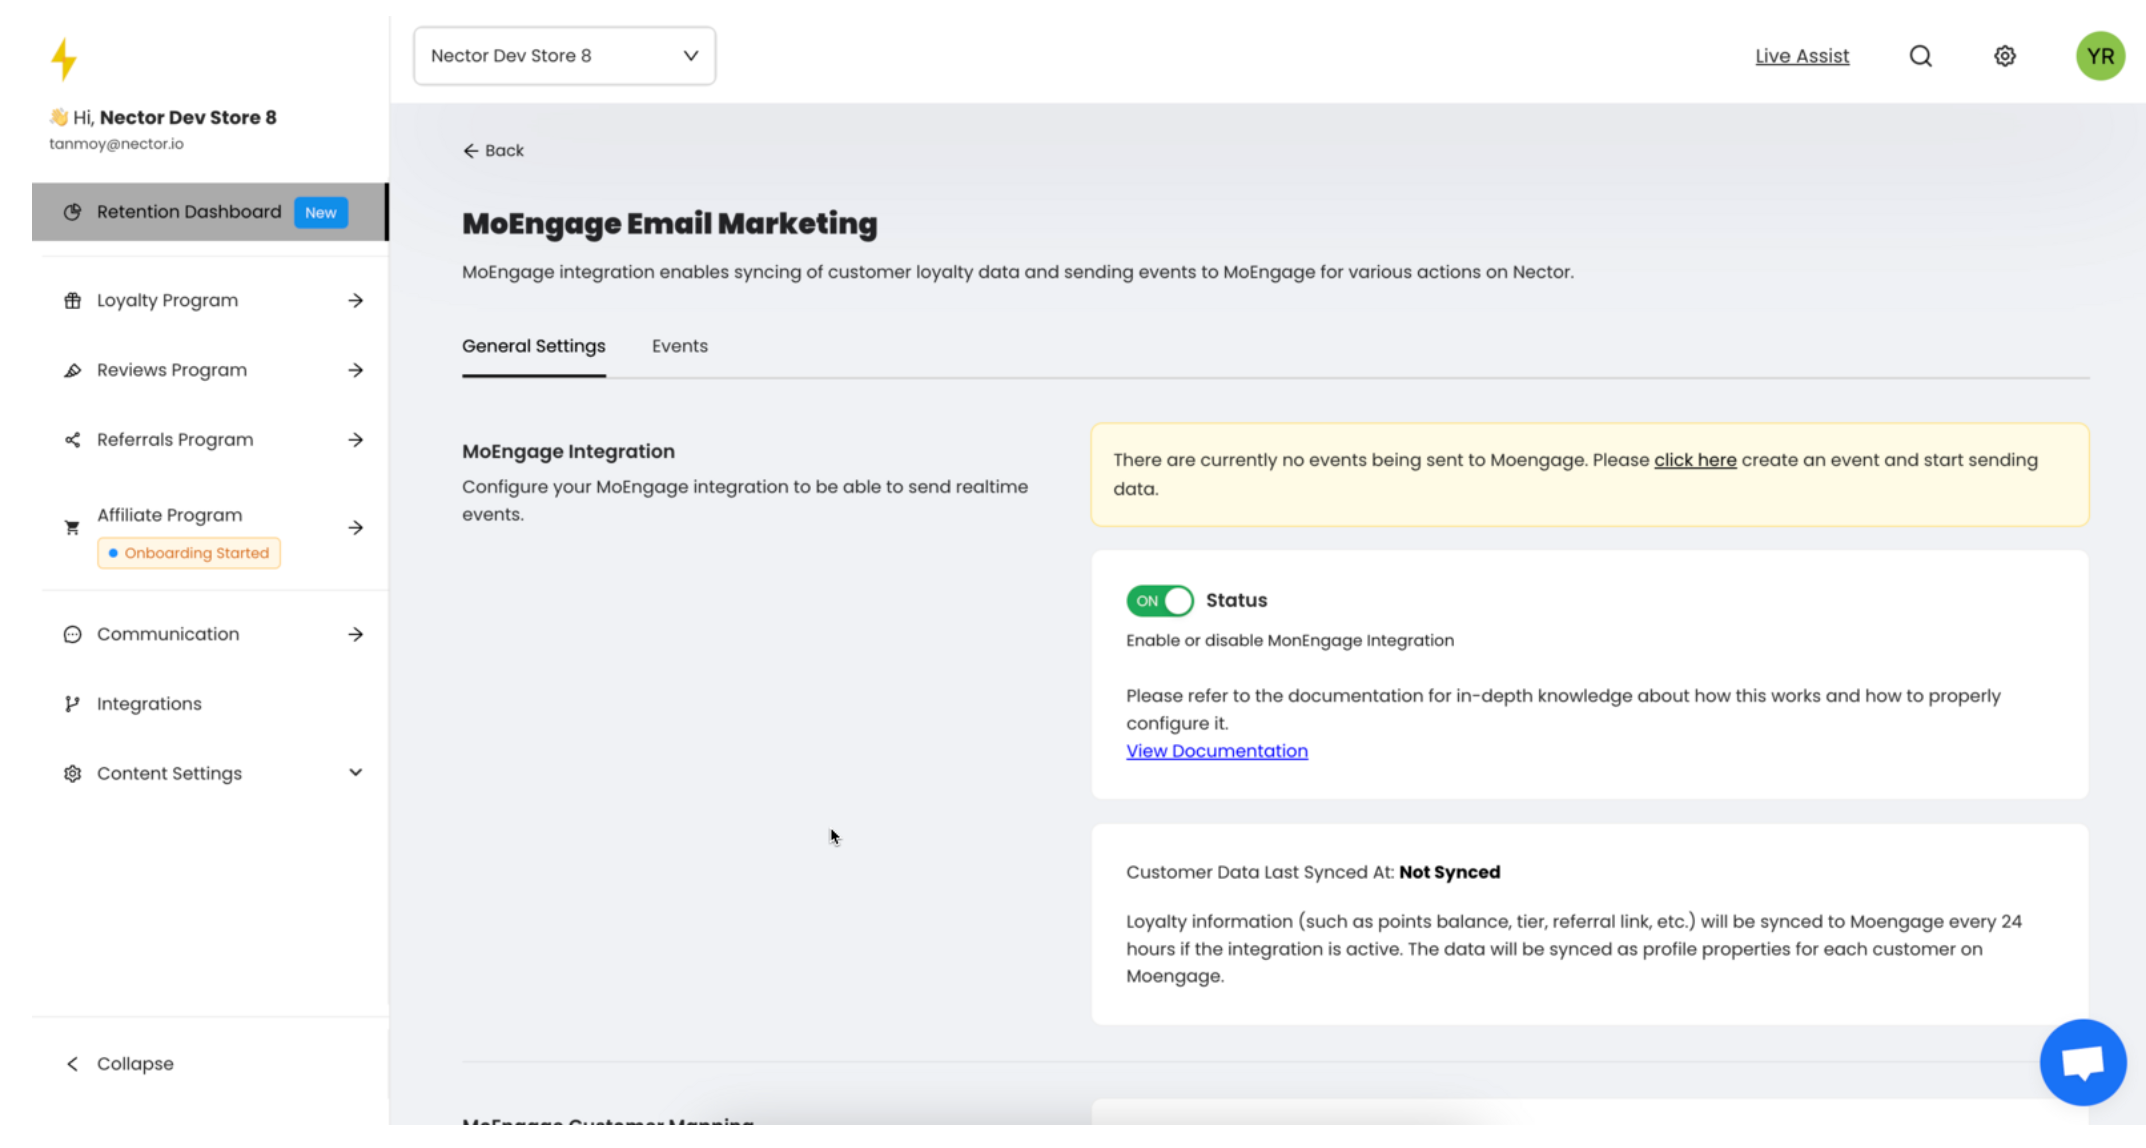Select Affiliate Program menu item
Viewport: 2146px width, 1148px height.
pyautogui.click(x=210, y=528)
